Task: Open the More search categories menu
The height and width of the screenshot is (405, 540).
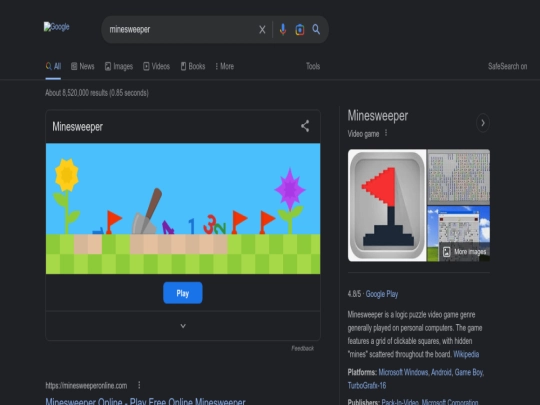Action: pos(225,66)
